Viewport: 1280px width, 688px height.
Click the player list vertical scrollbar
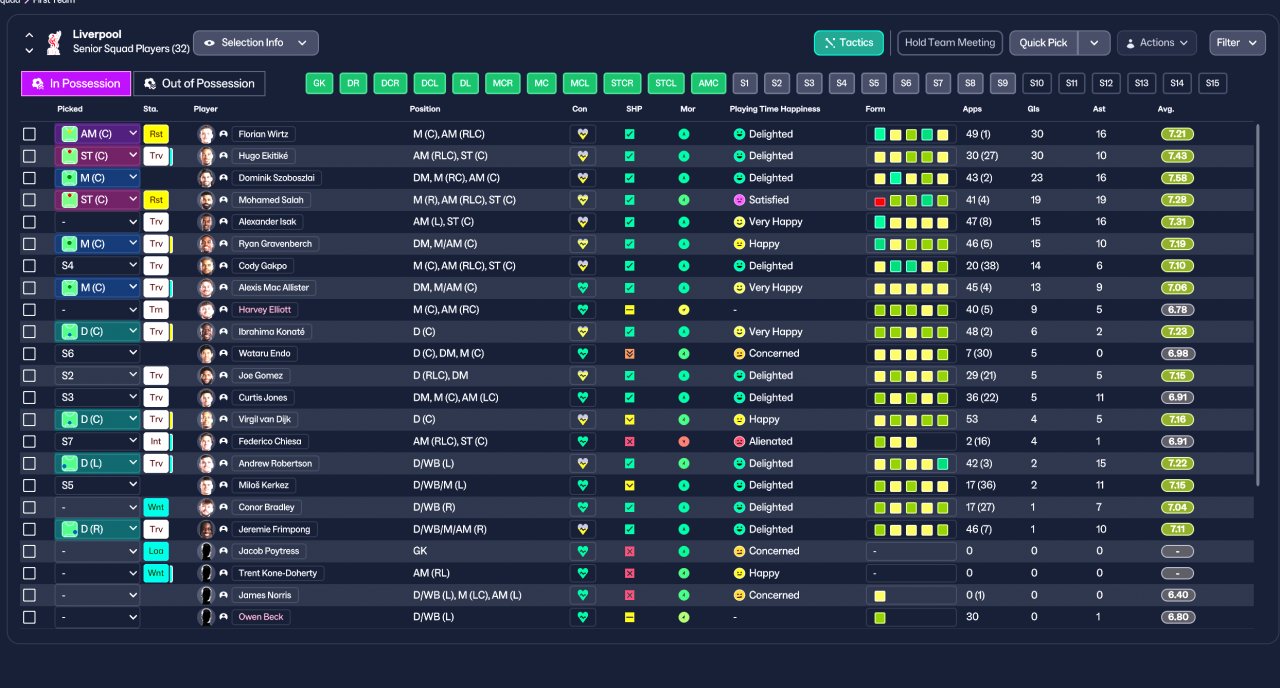click(1257, 305)
